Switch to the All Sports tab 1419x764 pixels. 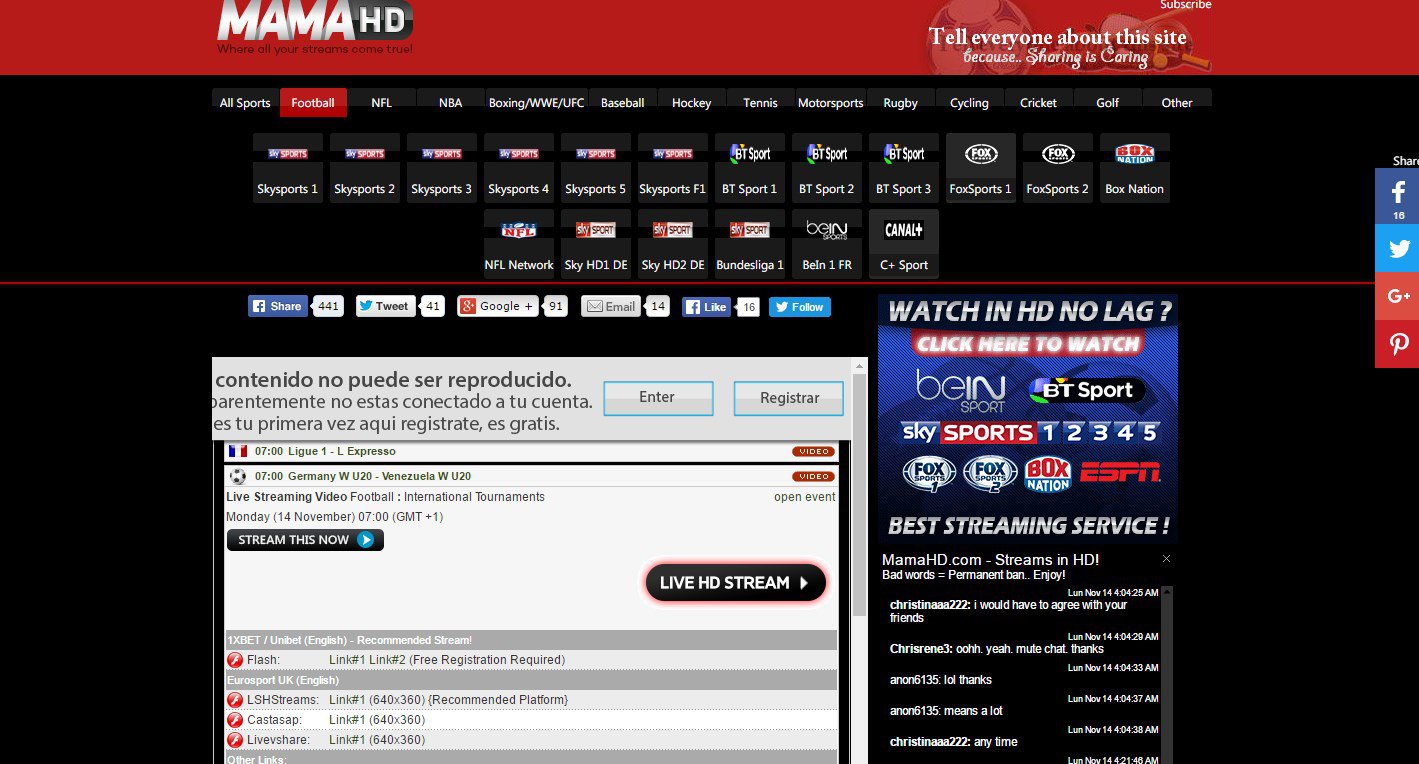click(x=245, y=102)
